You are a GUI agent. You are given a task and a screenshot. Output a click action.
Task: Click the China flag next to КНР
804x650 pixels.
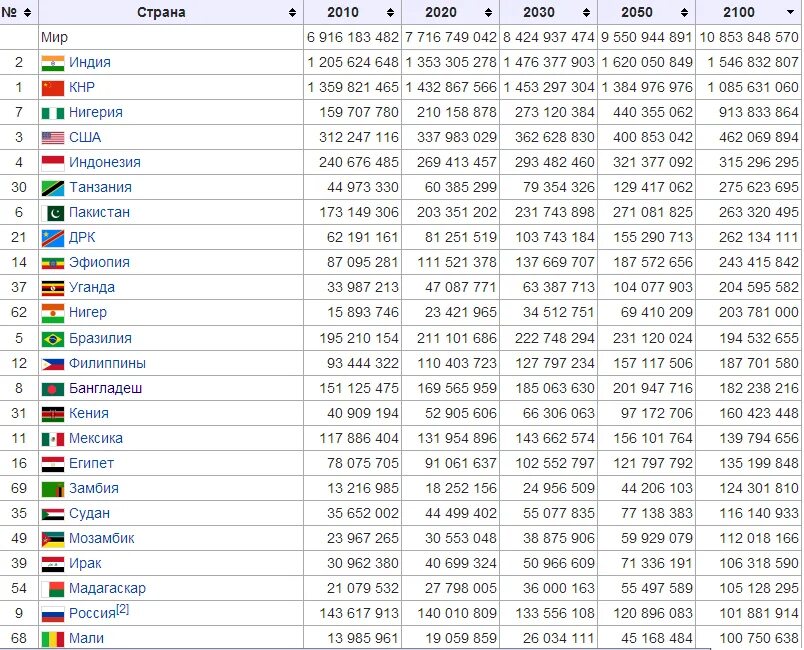pyautogui.click(x=52, y=87)
